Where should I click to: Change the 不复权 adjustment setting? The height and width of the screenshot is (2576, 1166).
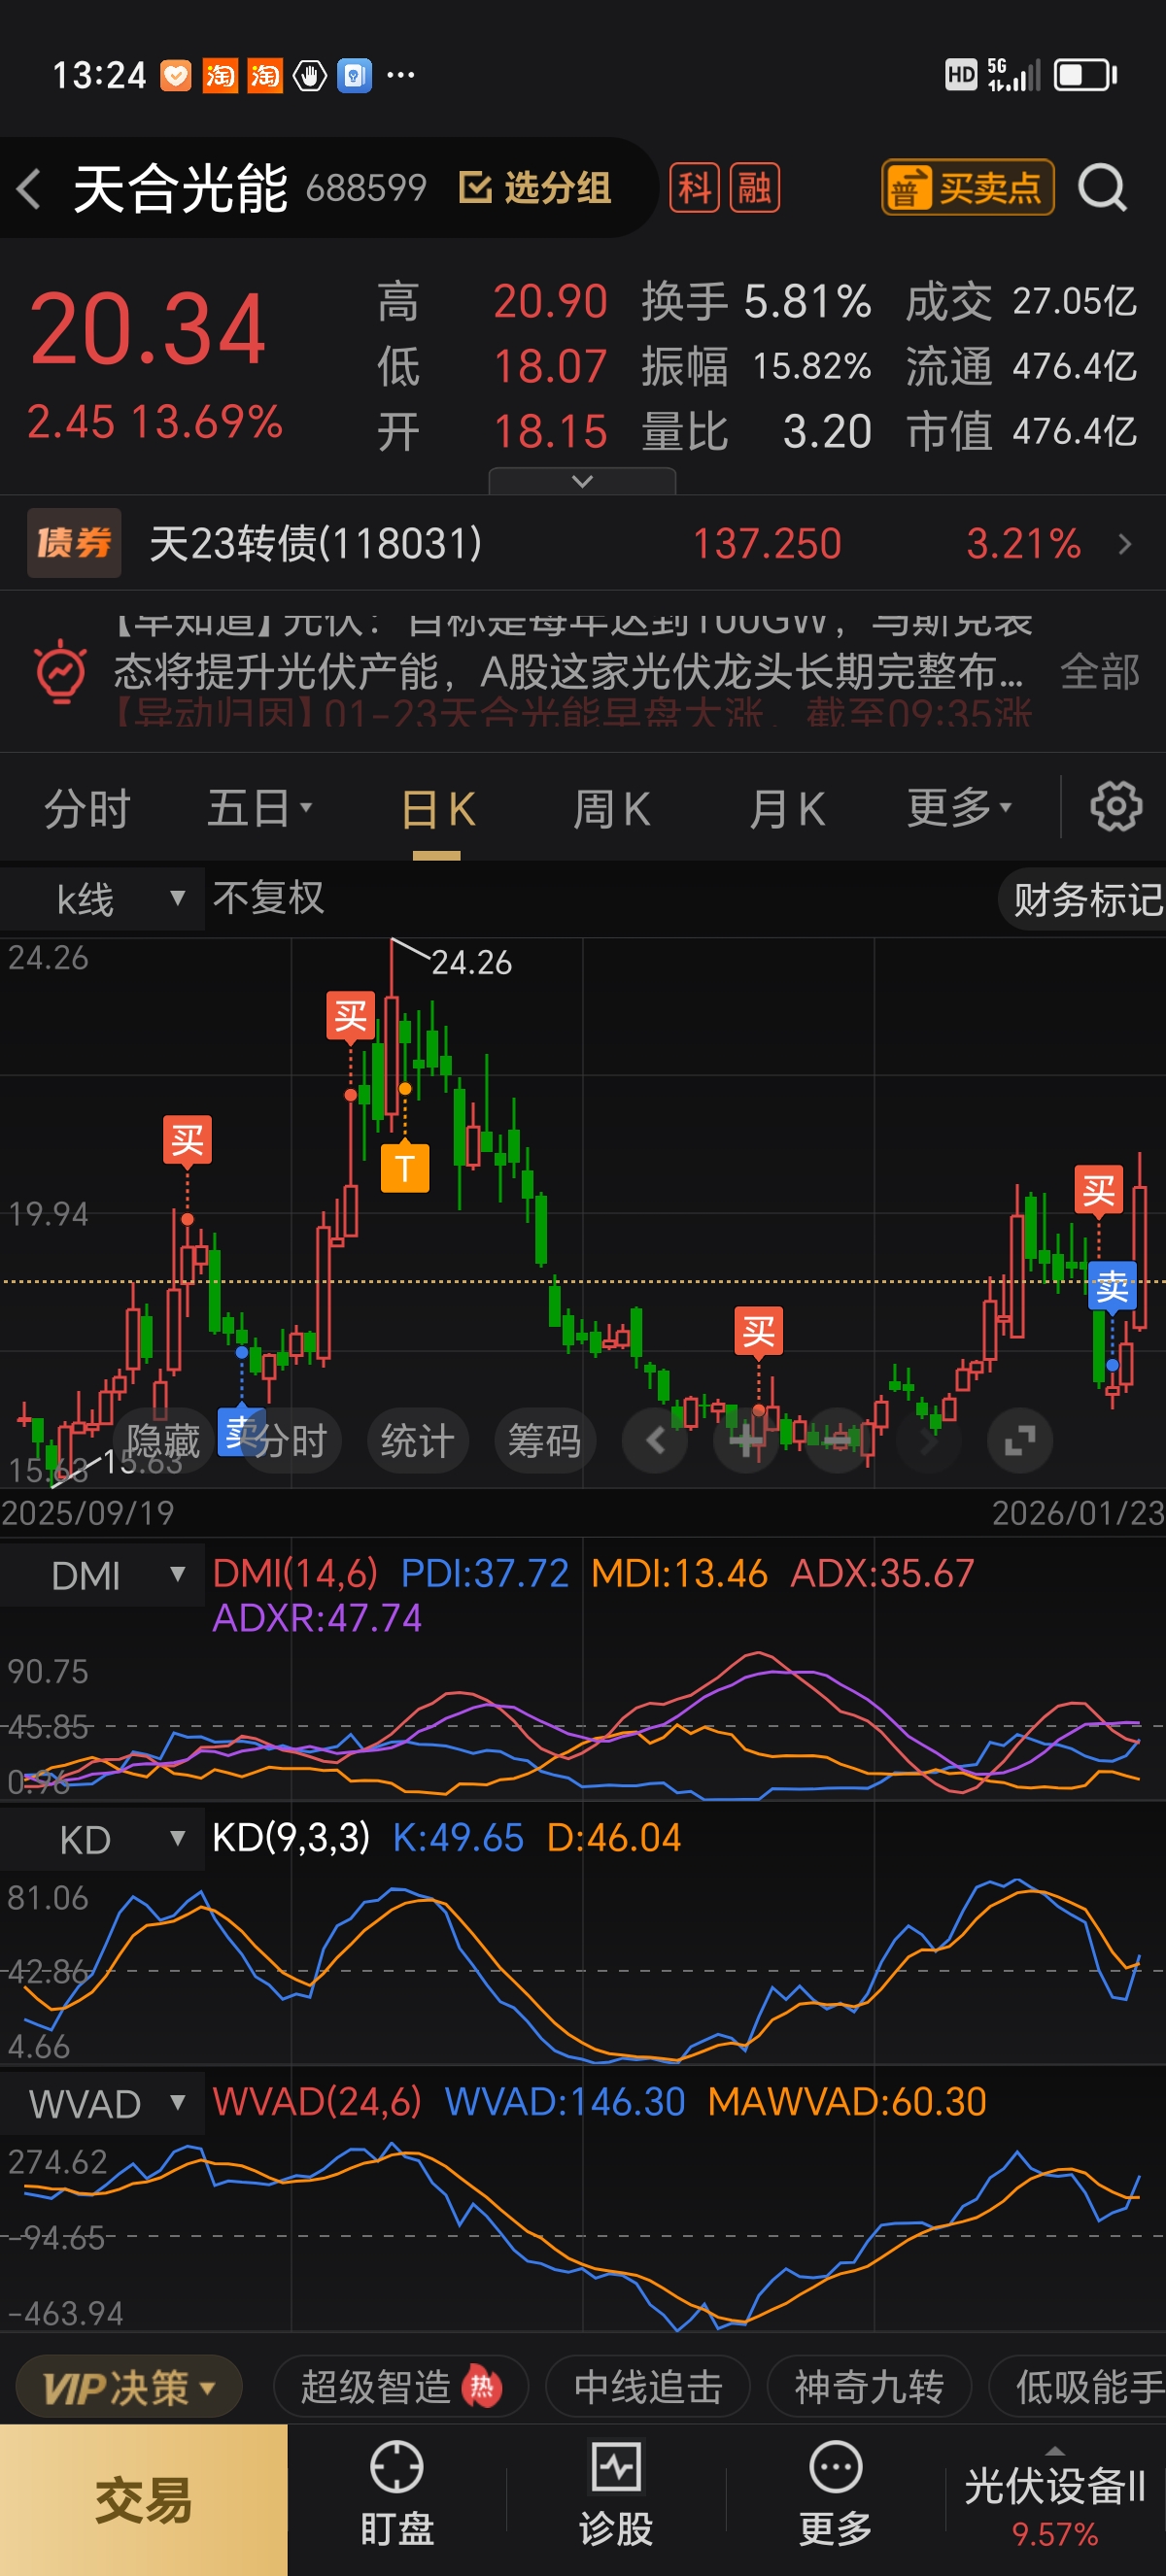click(x=268, y=898)
